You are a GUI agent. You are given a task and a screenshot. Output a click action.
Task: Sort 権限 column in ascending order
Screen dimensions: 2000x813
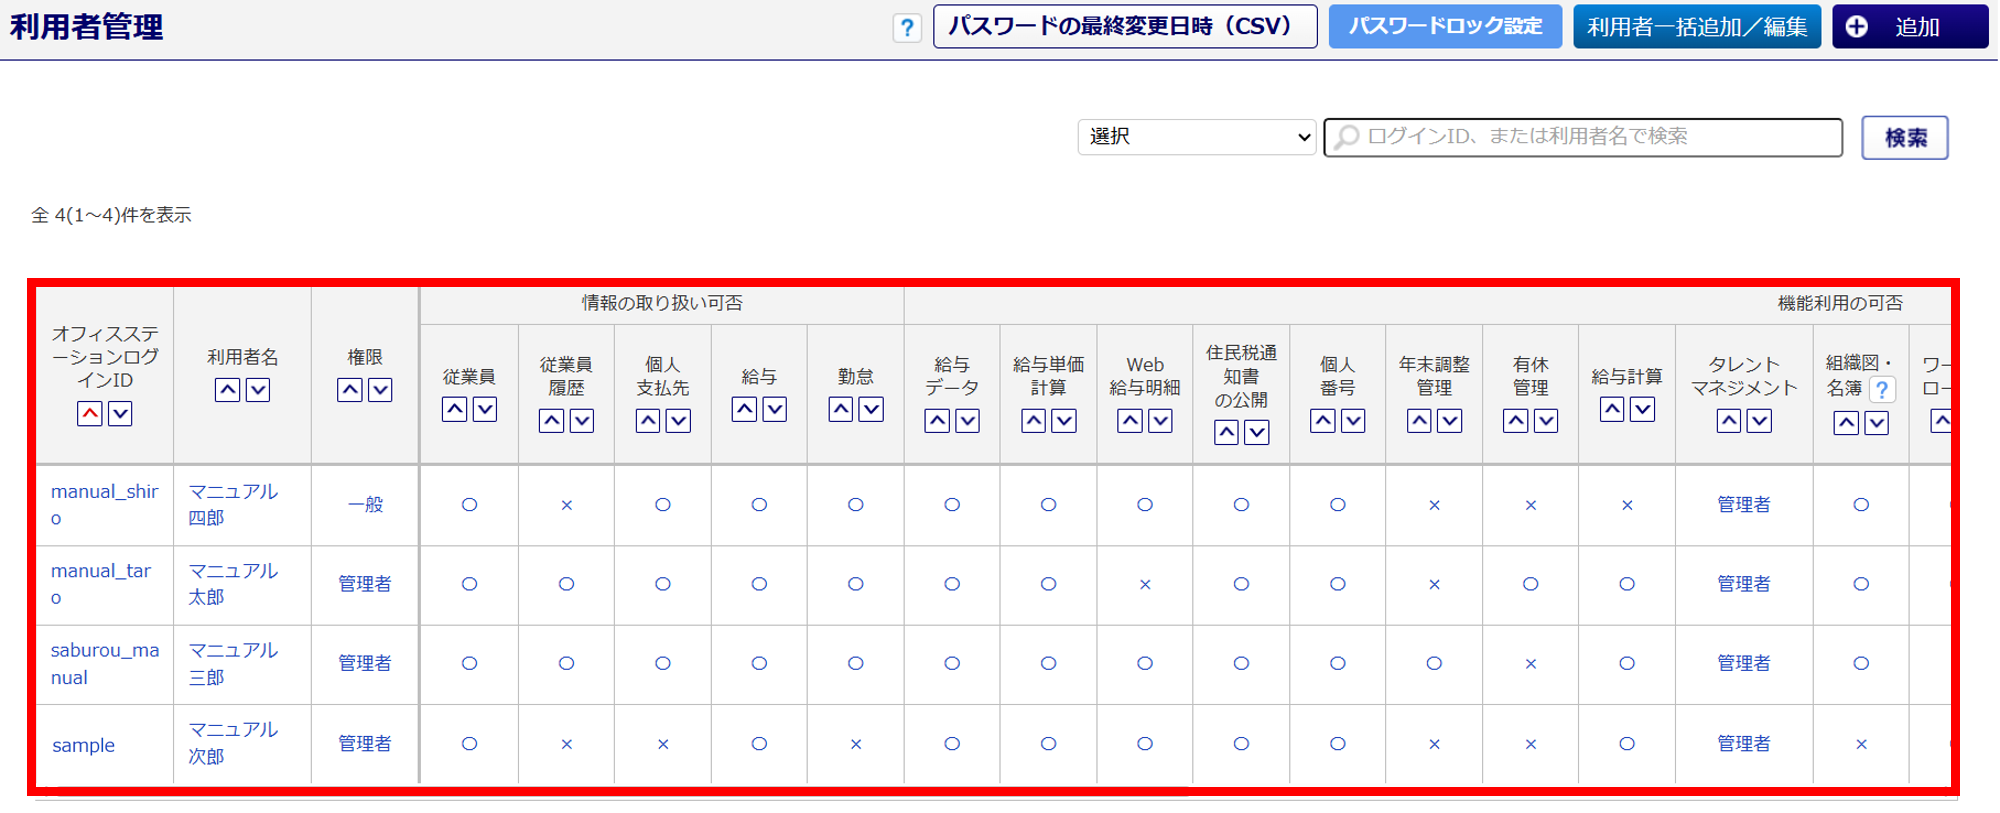click(350, 390)
